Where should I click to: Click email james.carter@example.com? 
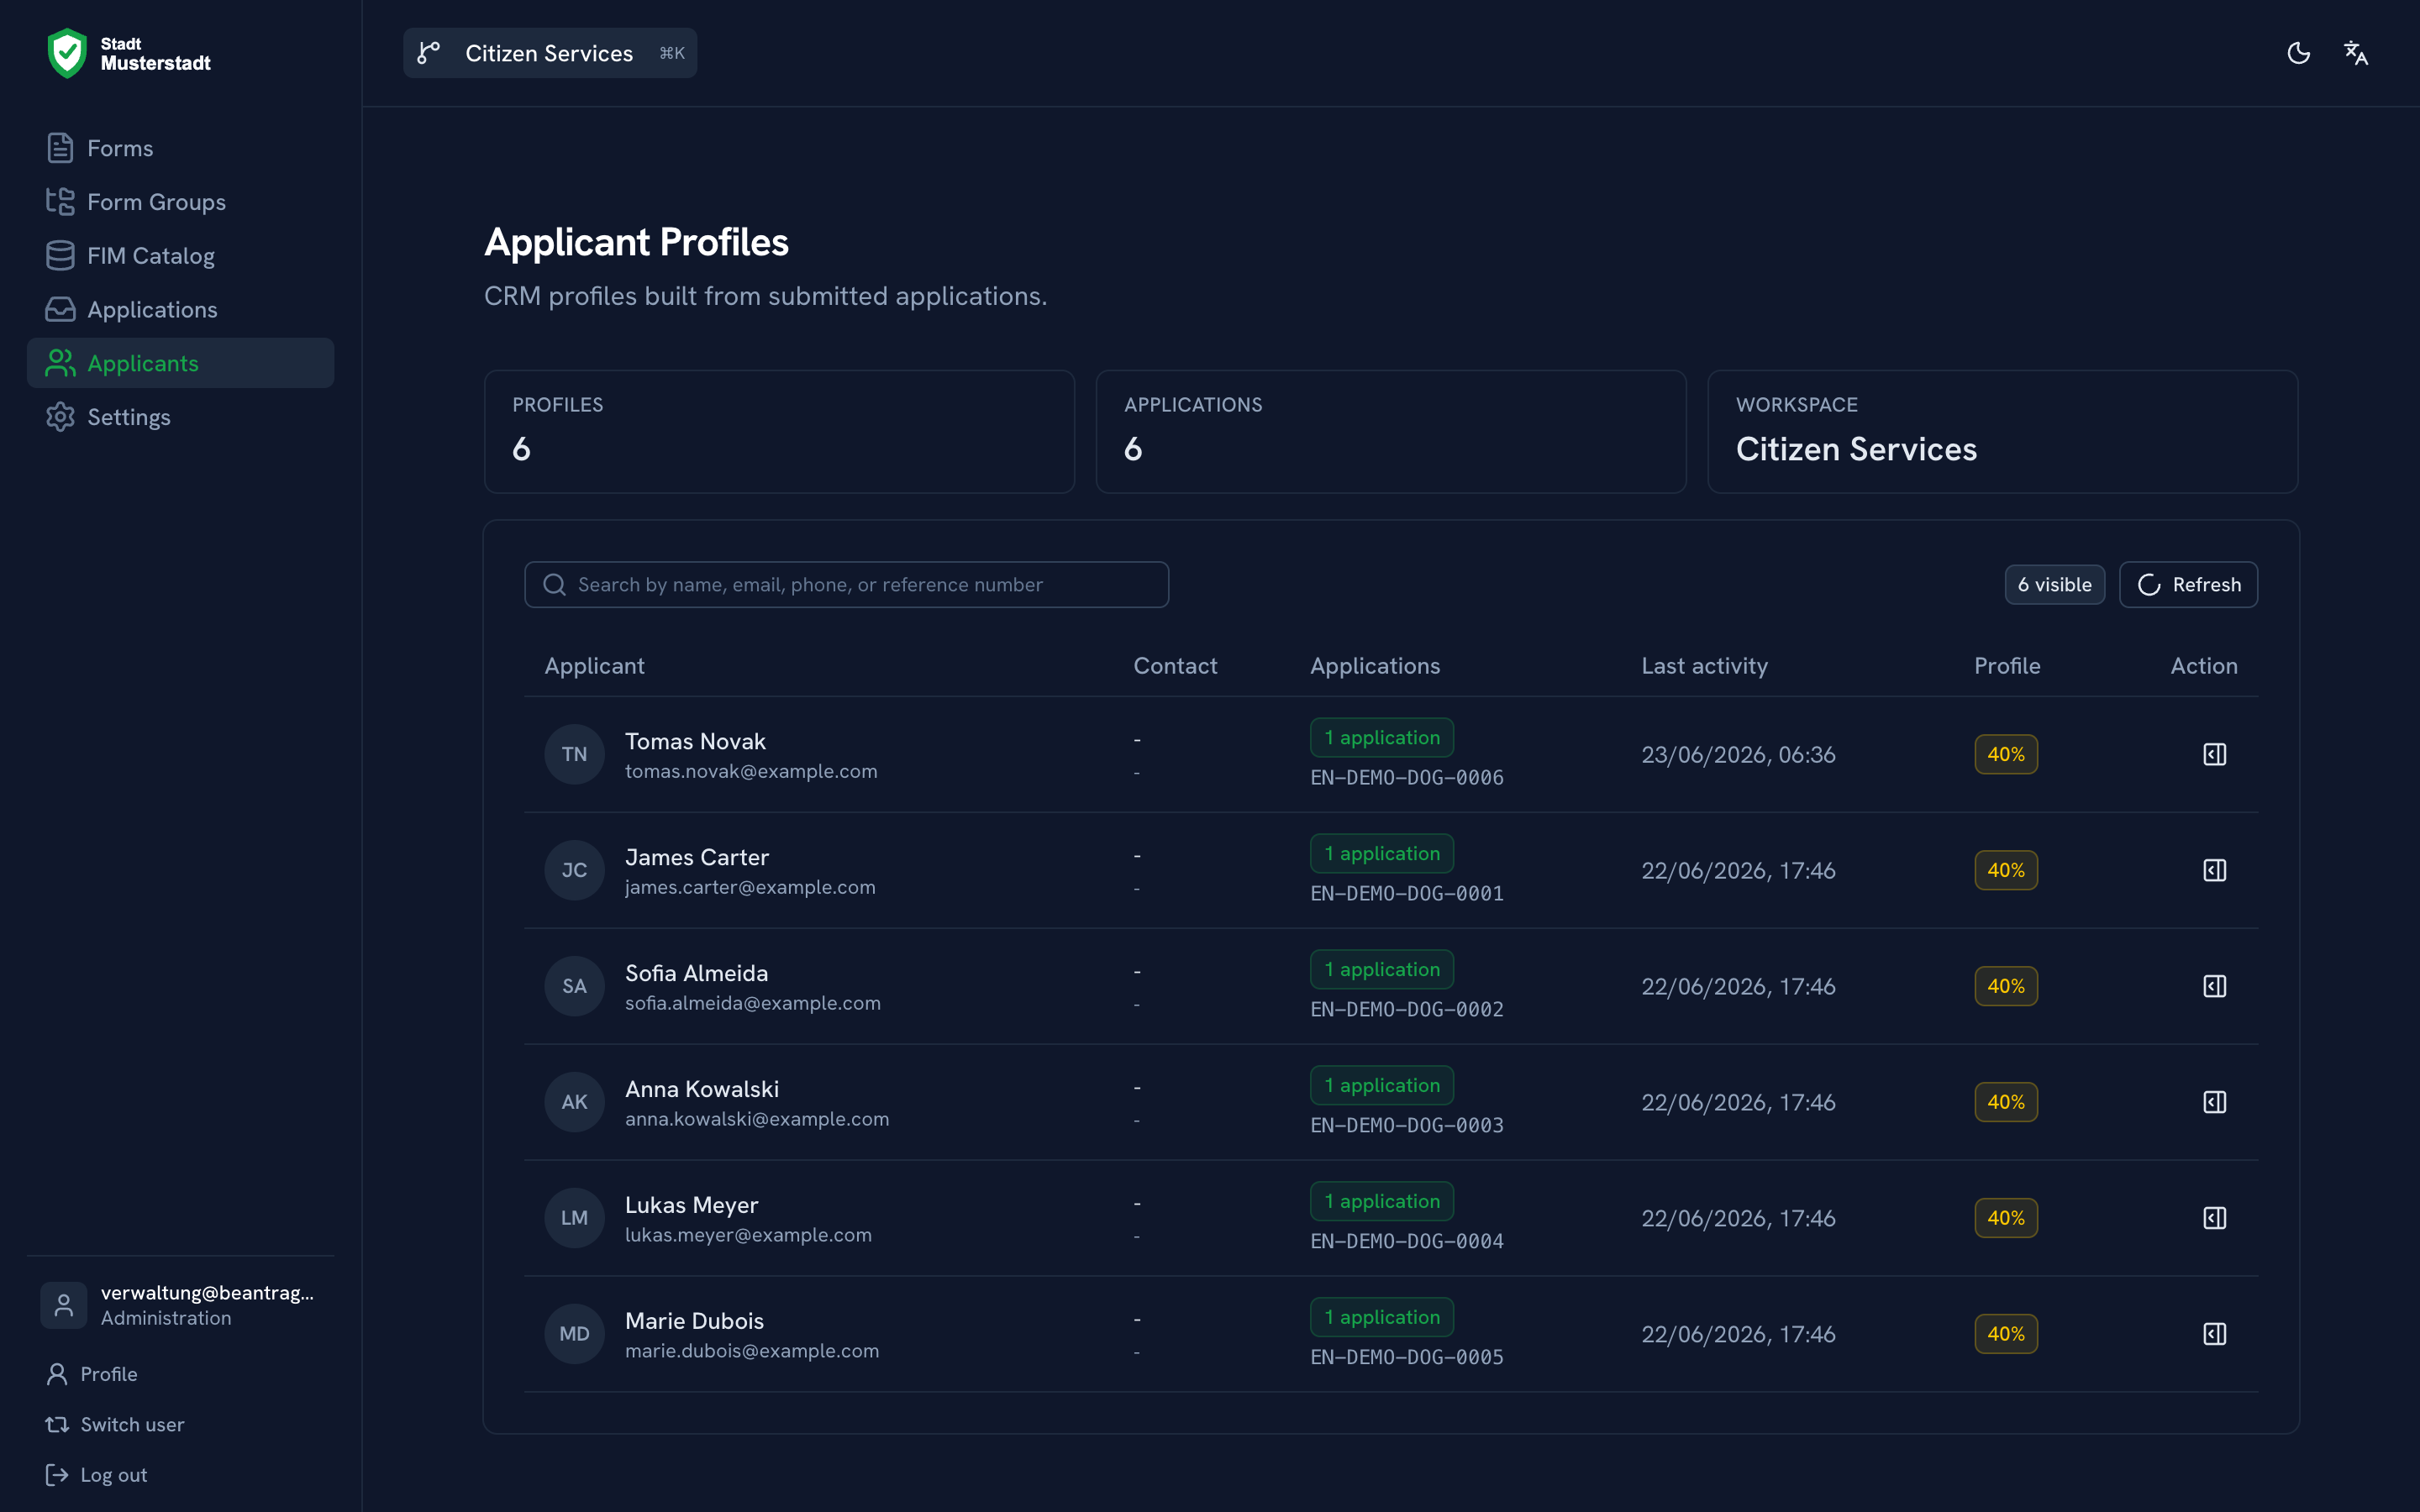(750, 887)
